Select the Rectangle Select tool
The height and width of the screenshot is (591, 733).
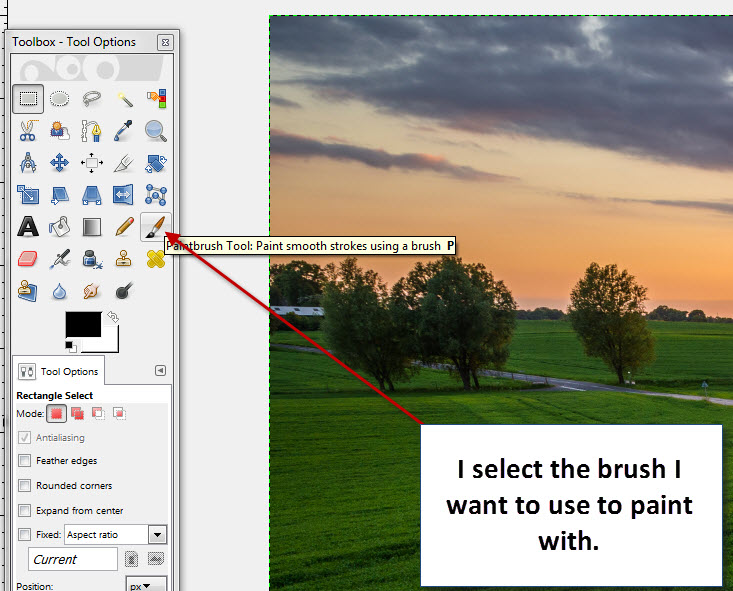click(x=28, y=99)
